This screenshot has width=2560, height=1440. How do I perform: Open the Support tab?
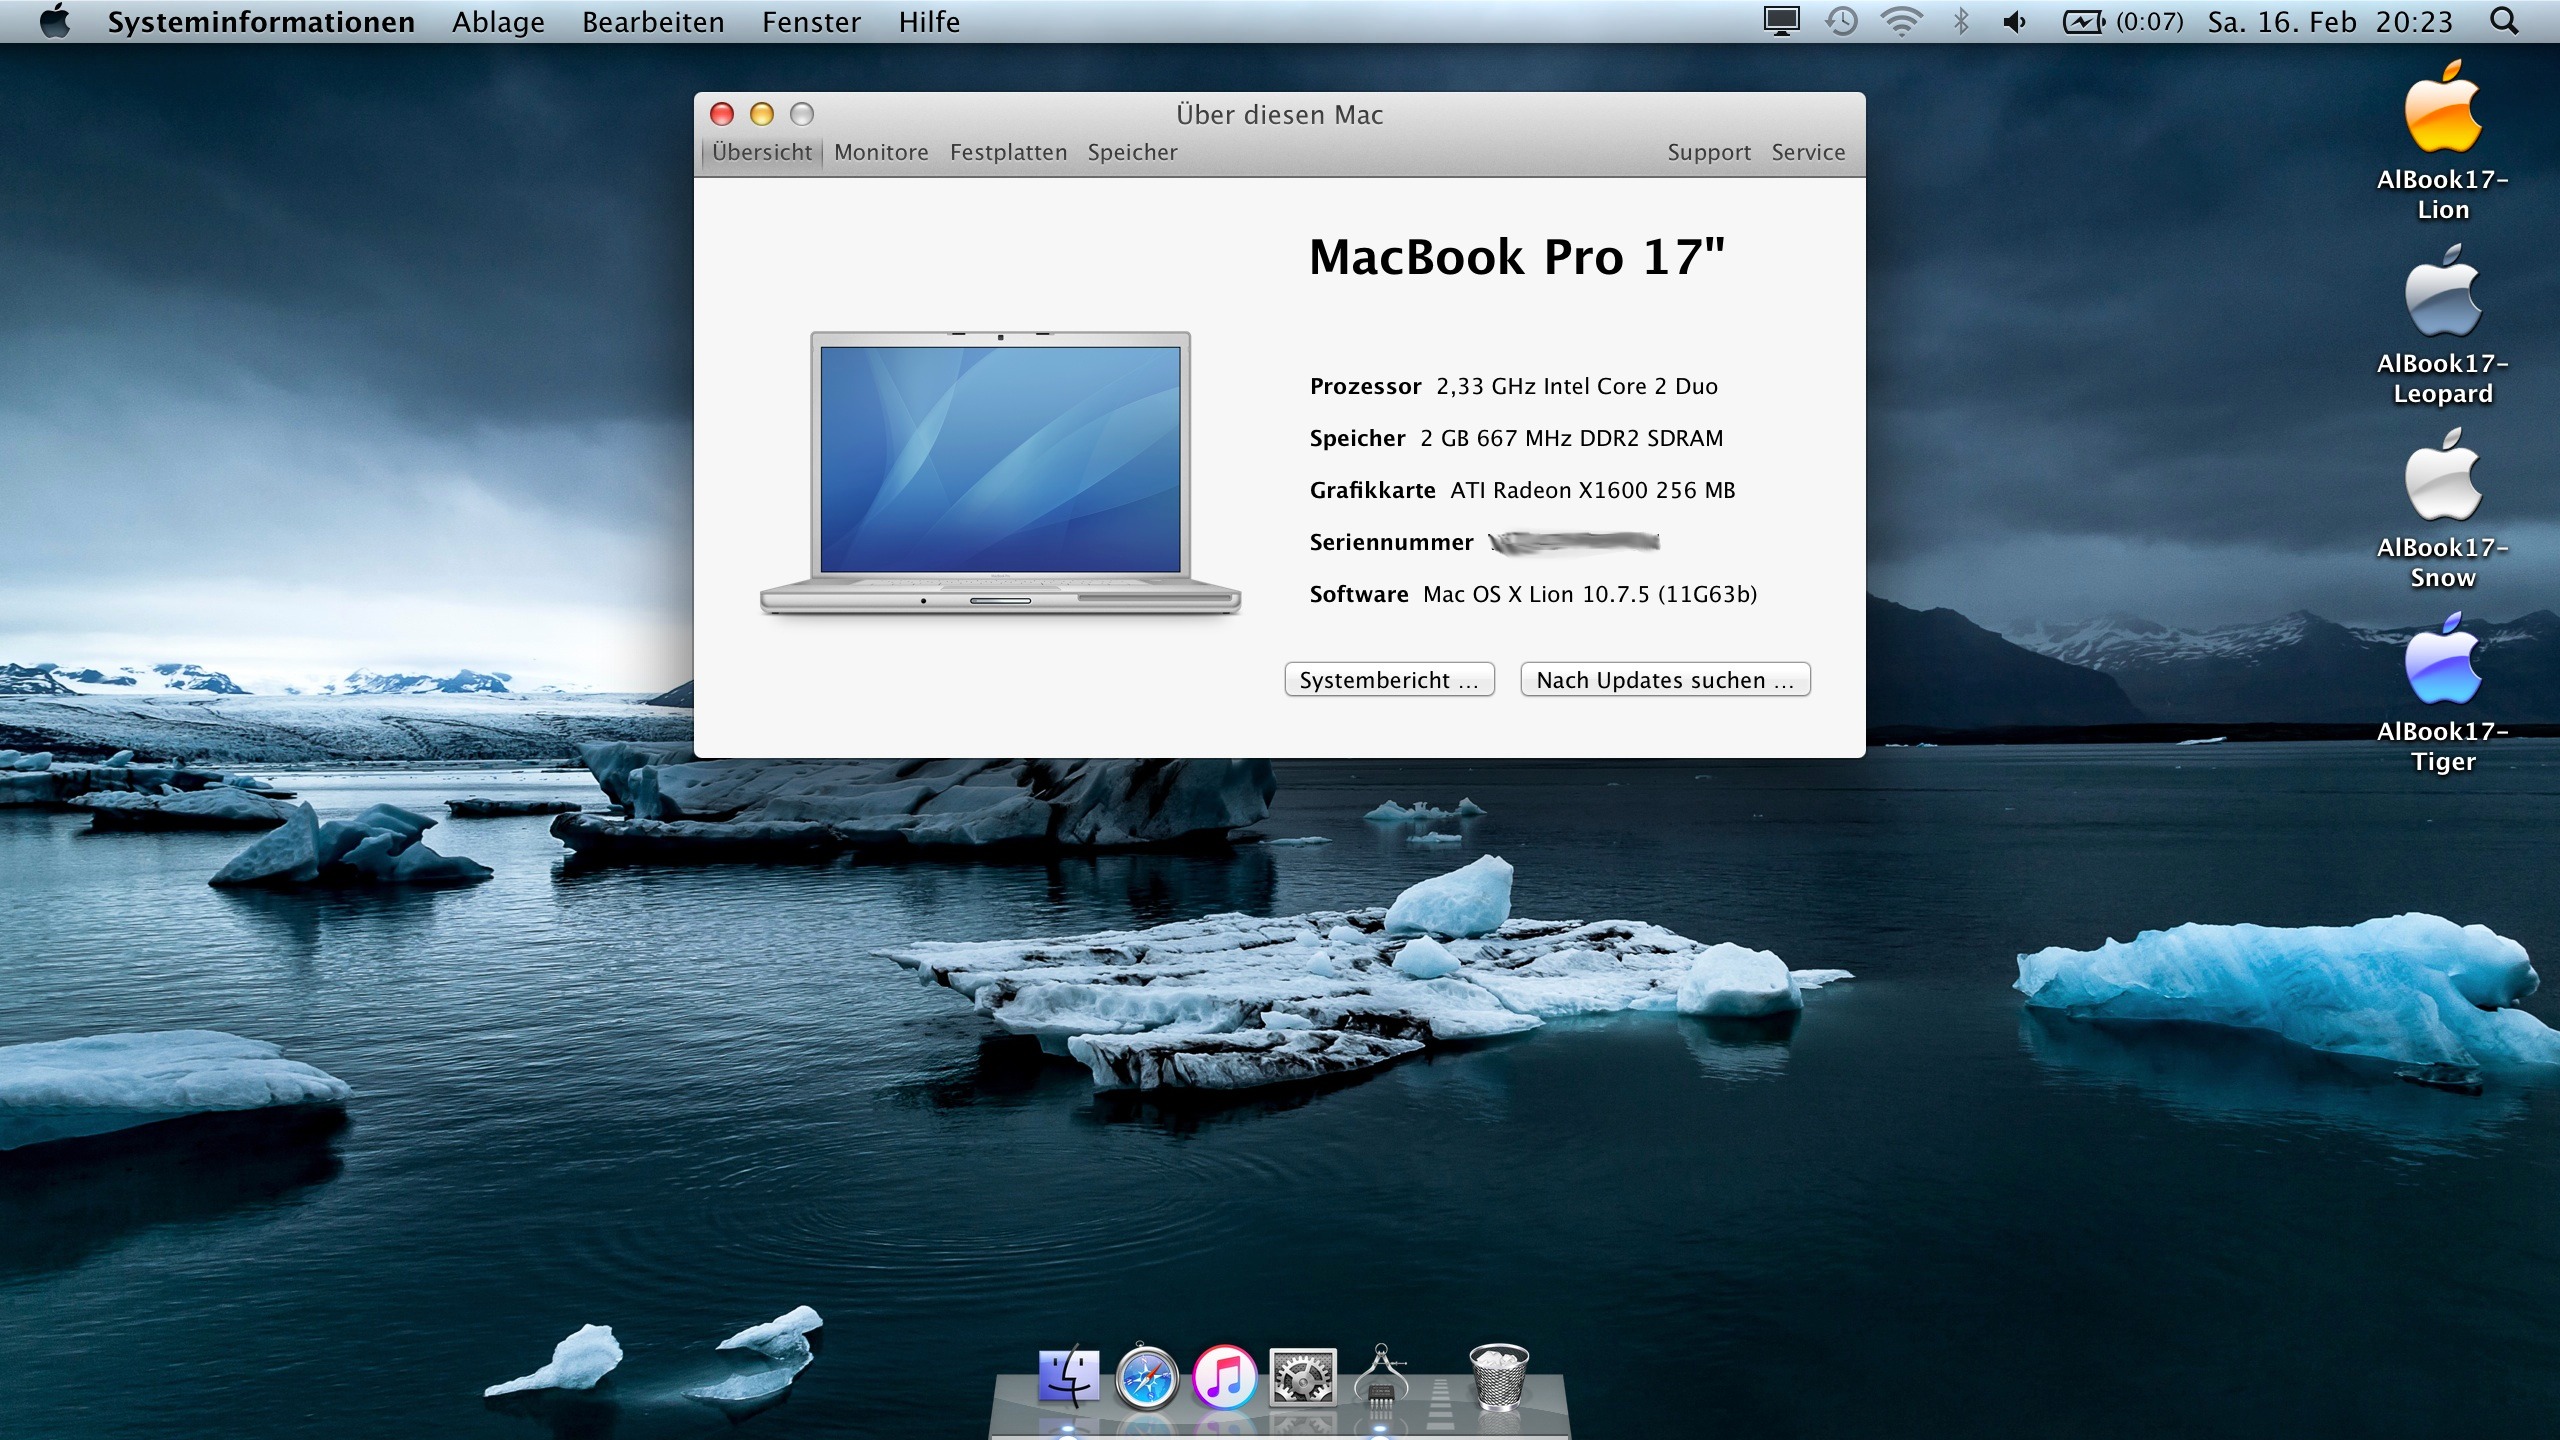coord(1709,152)
